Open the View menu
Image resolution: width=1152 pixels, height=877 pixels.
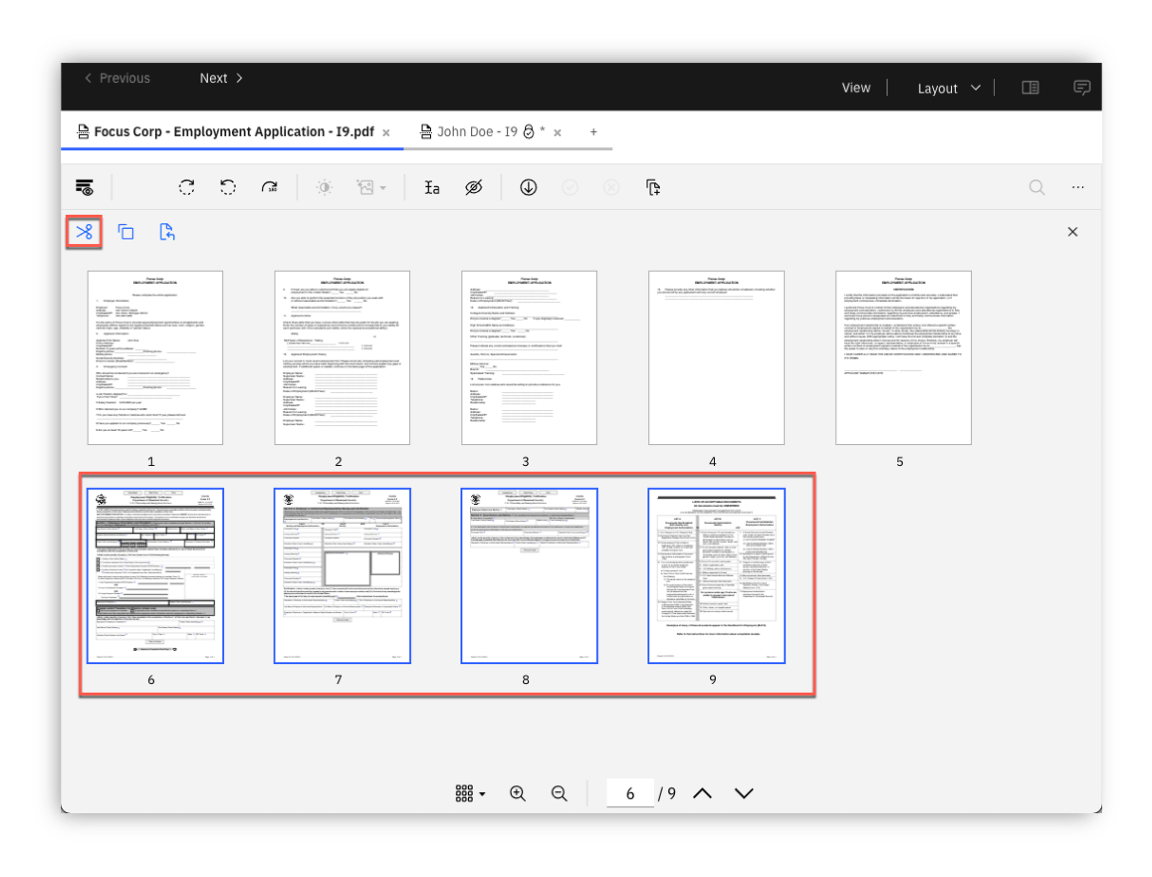coord(856,87)
